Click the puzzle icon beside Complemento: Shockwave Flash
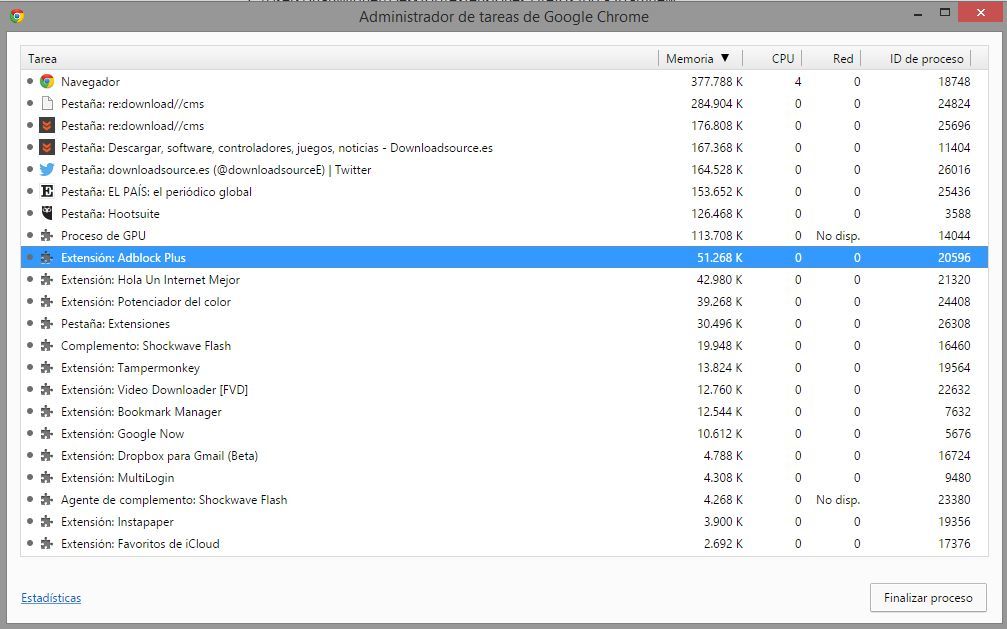This screenshot has height=629, width=1007. coord(47,346)
